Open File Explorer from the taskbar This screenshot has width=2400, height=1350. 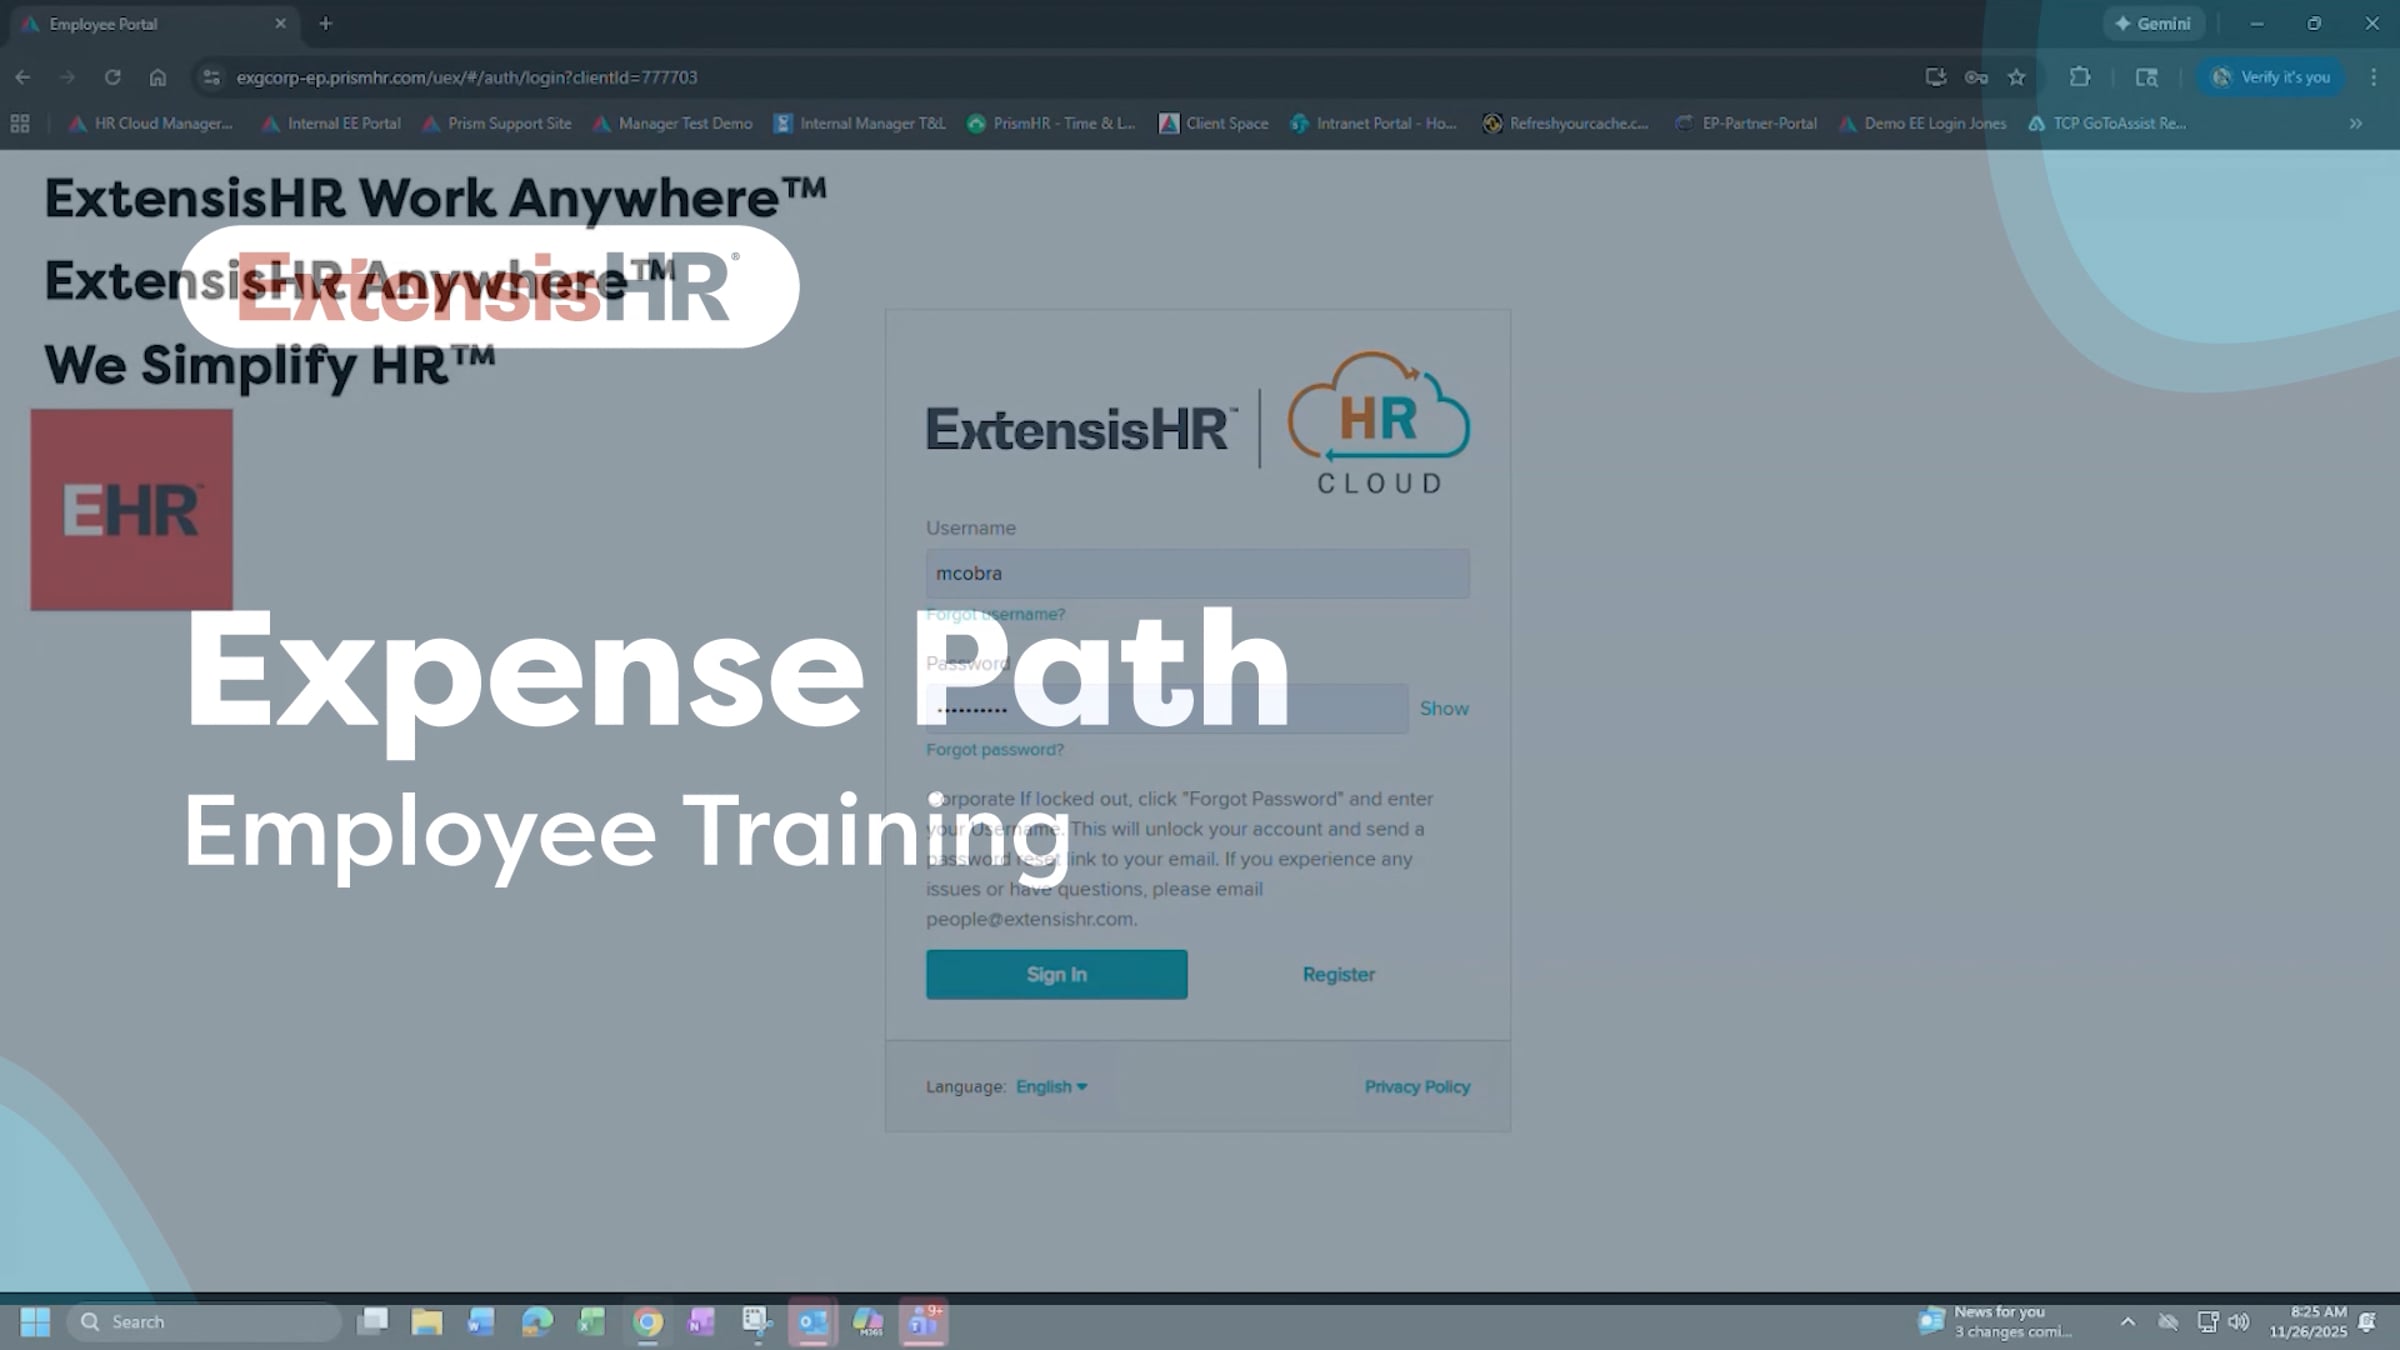click(x=427, y=1322)
